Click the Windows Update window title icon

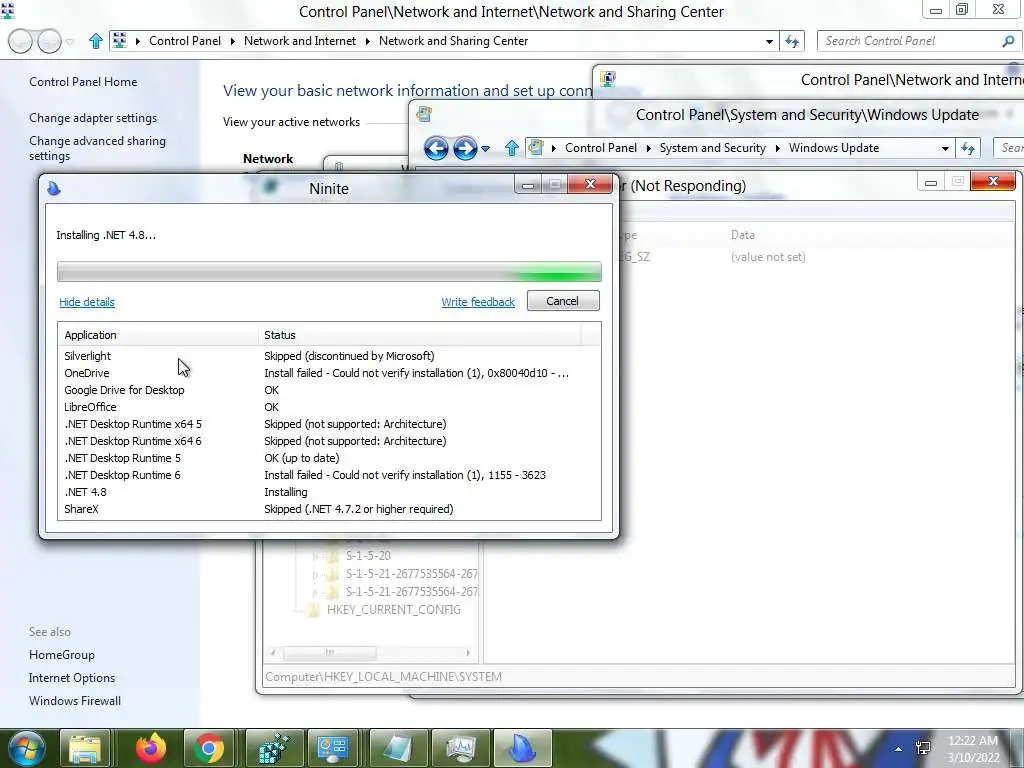pyautogui.click(x=424, y=114)
